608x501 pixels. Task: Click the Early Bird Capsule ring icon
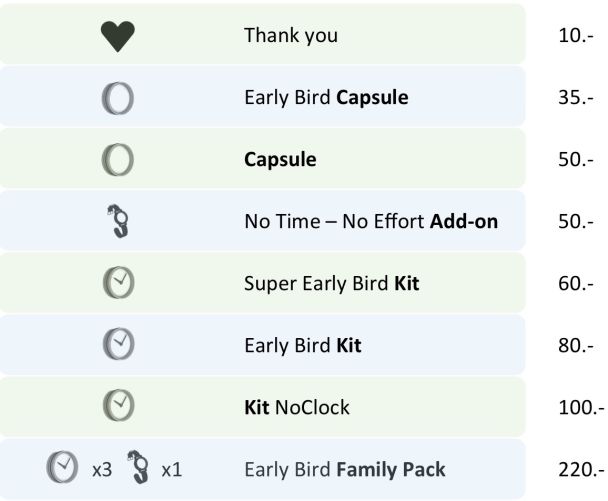click(x=118, y=98)
